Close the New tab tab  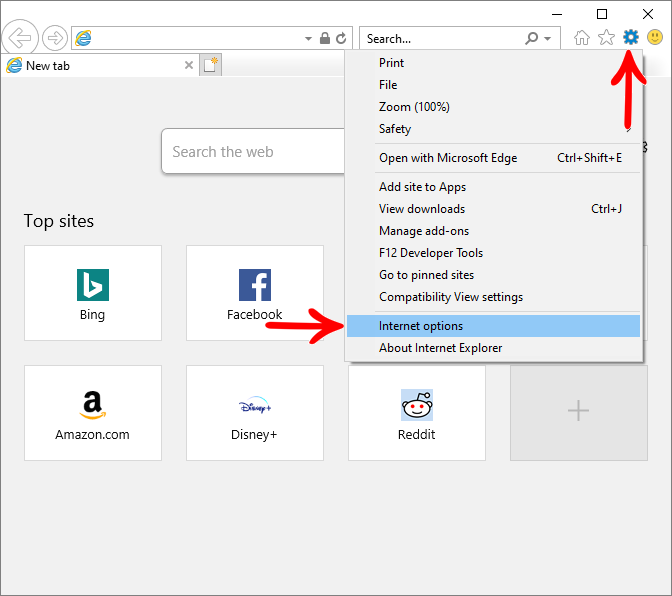[x=189, y=65]
